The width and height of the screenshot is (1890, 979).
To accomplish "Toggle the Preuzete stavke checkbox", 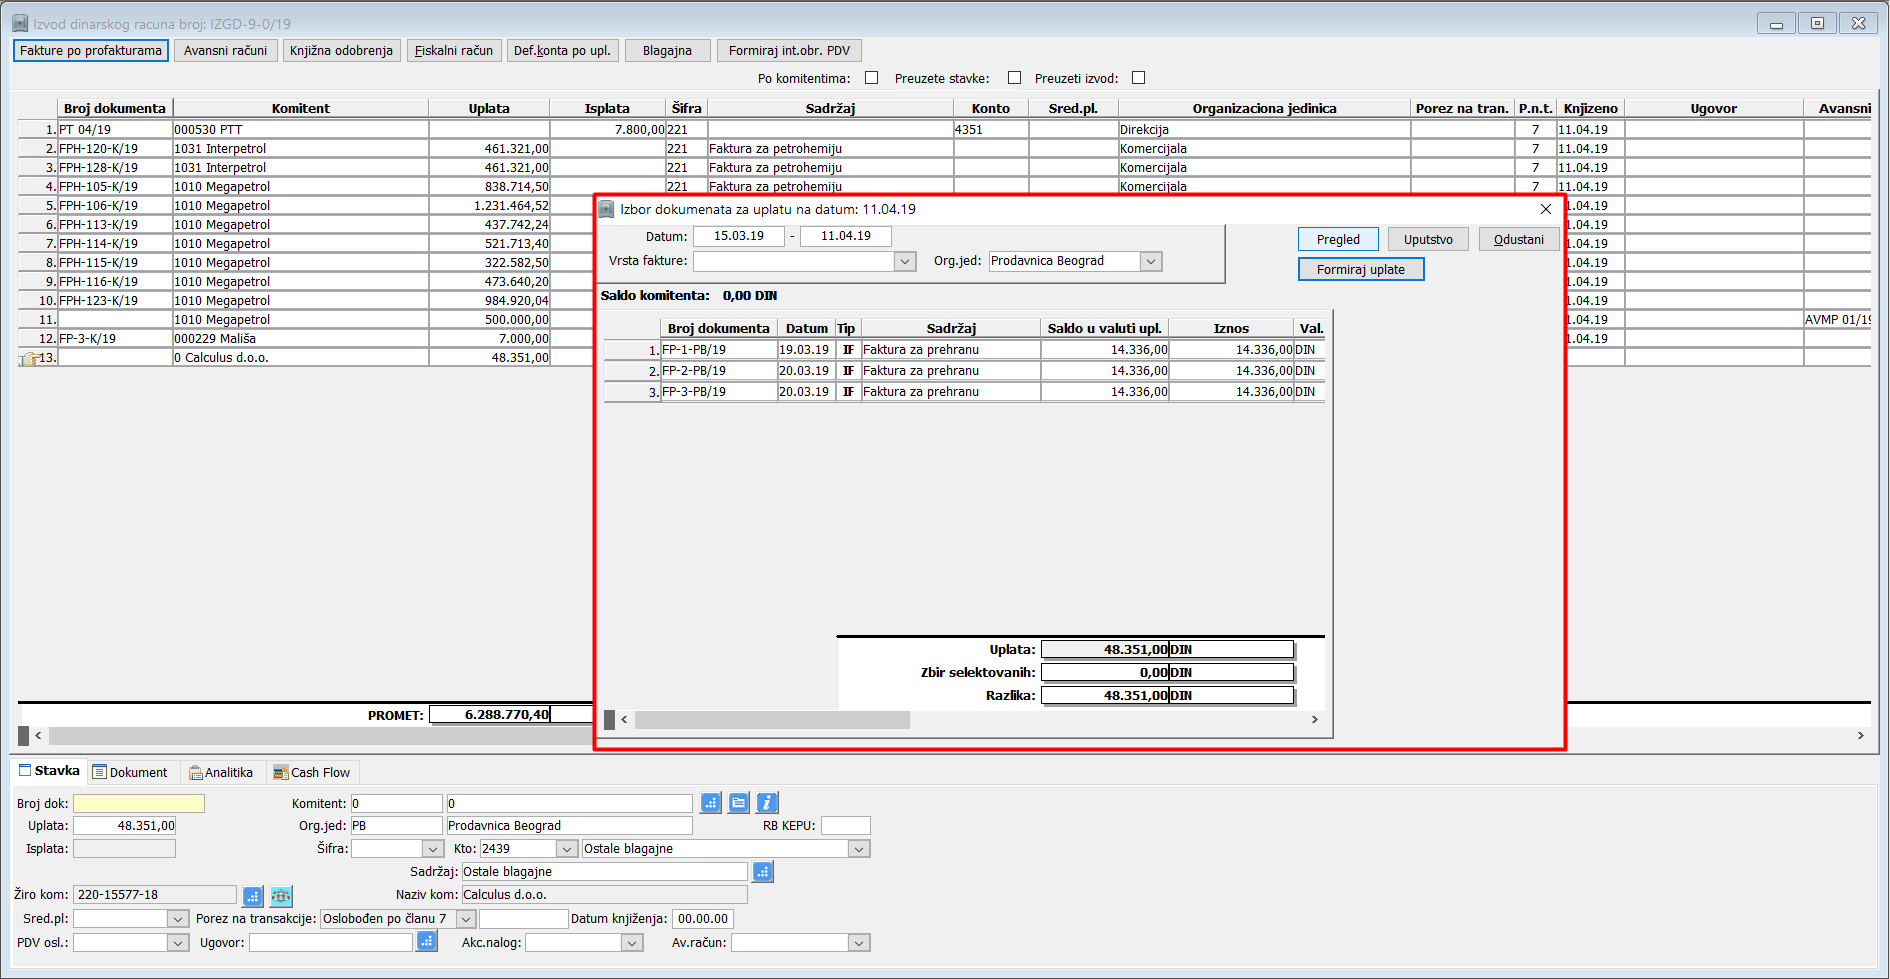I will (x=1015, y=78).
